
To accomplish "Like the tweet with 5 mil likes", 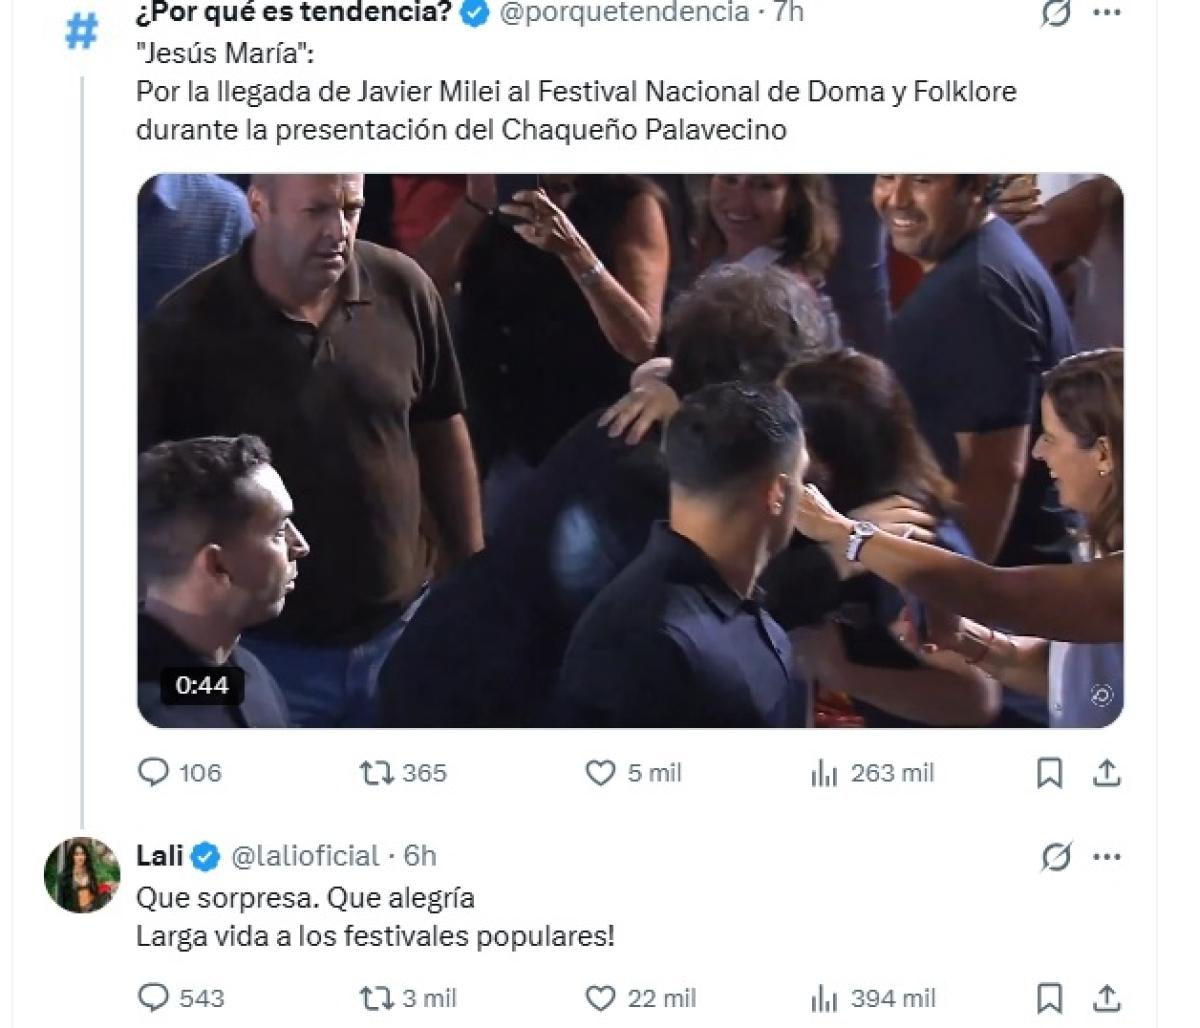I will pyautogui.click(x=600, y=773).
